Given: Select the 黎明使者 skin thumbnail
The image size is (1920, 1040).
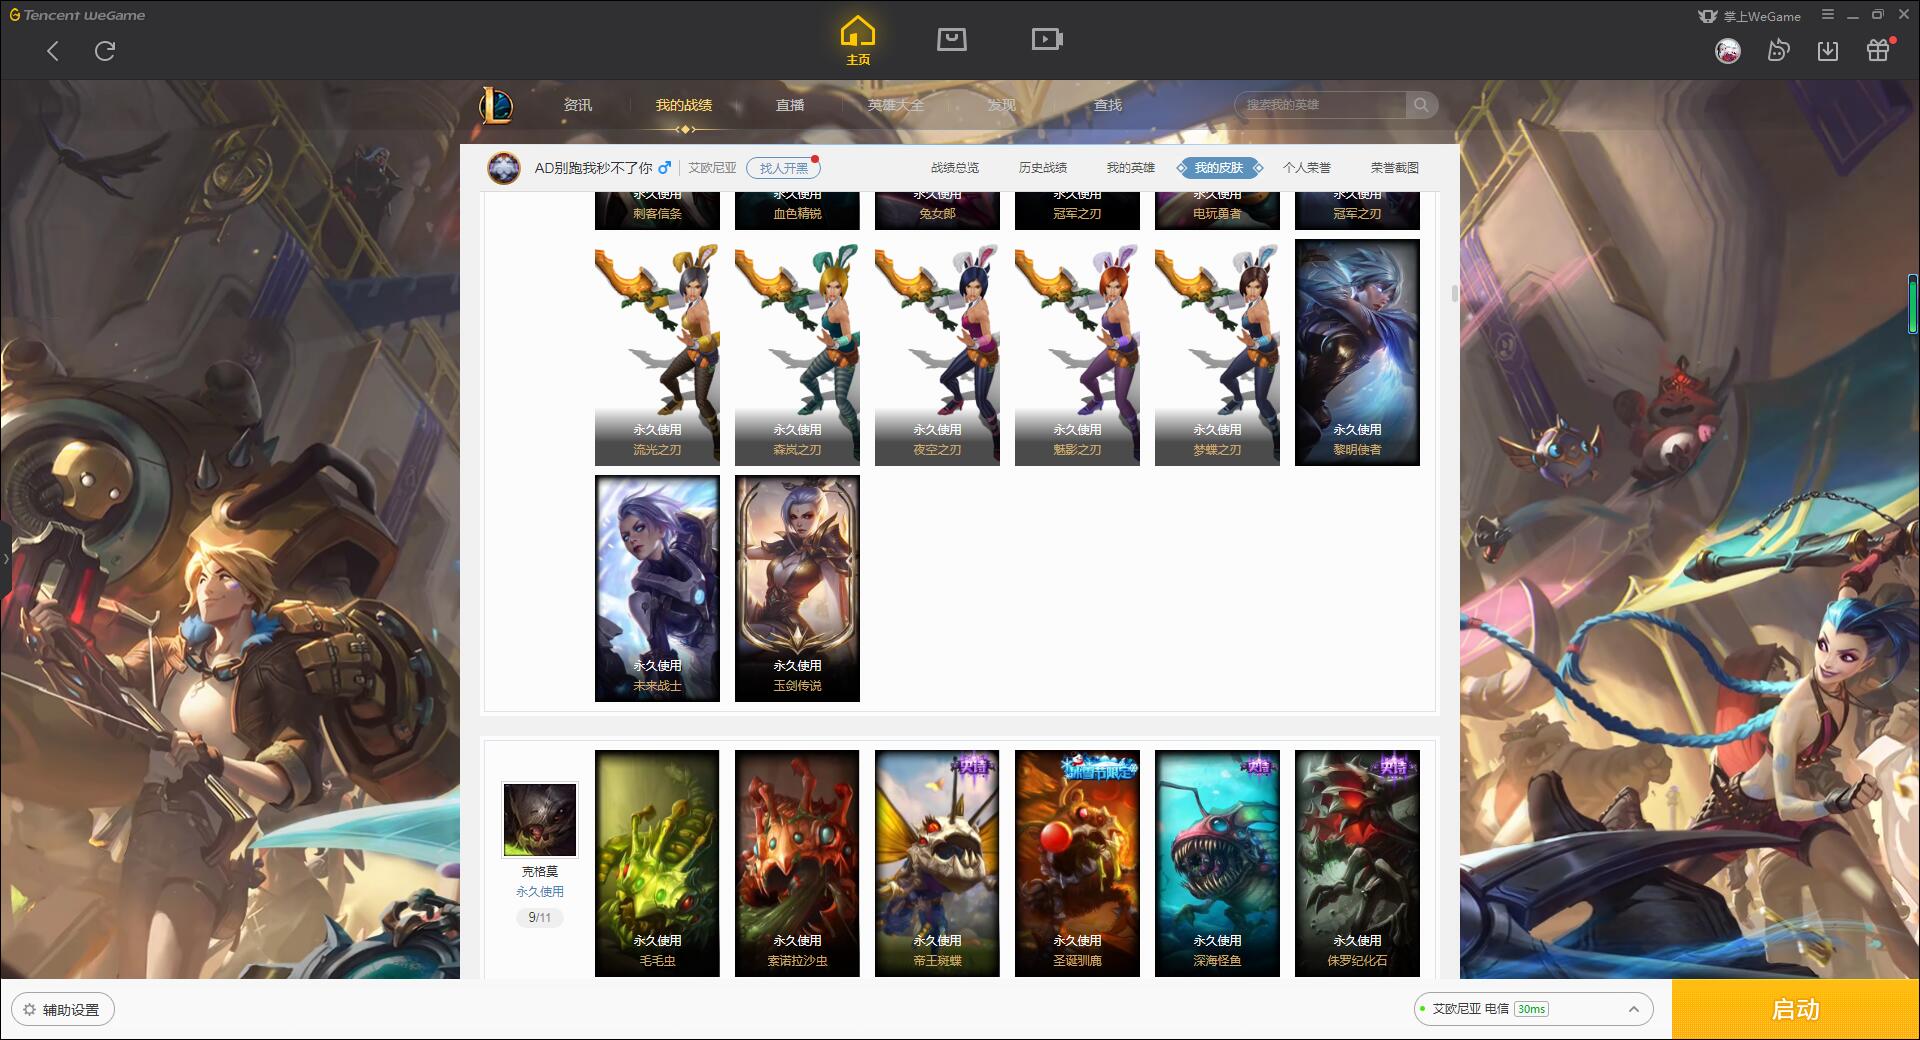Looking at the screenshot, I should click(1357, 352).
